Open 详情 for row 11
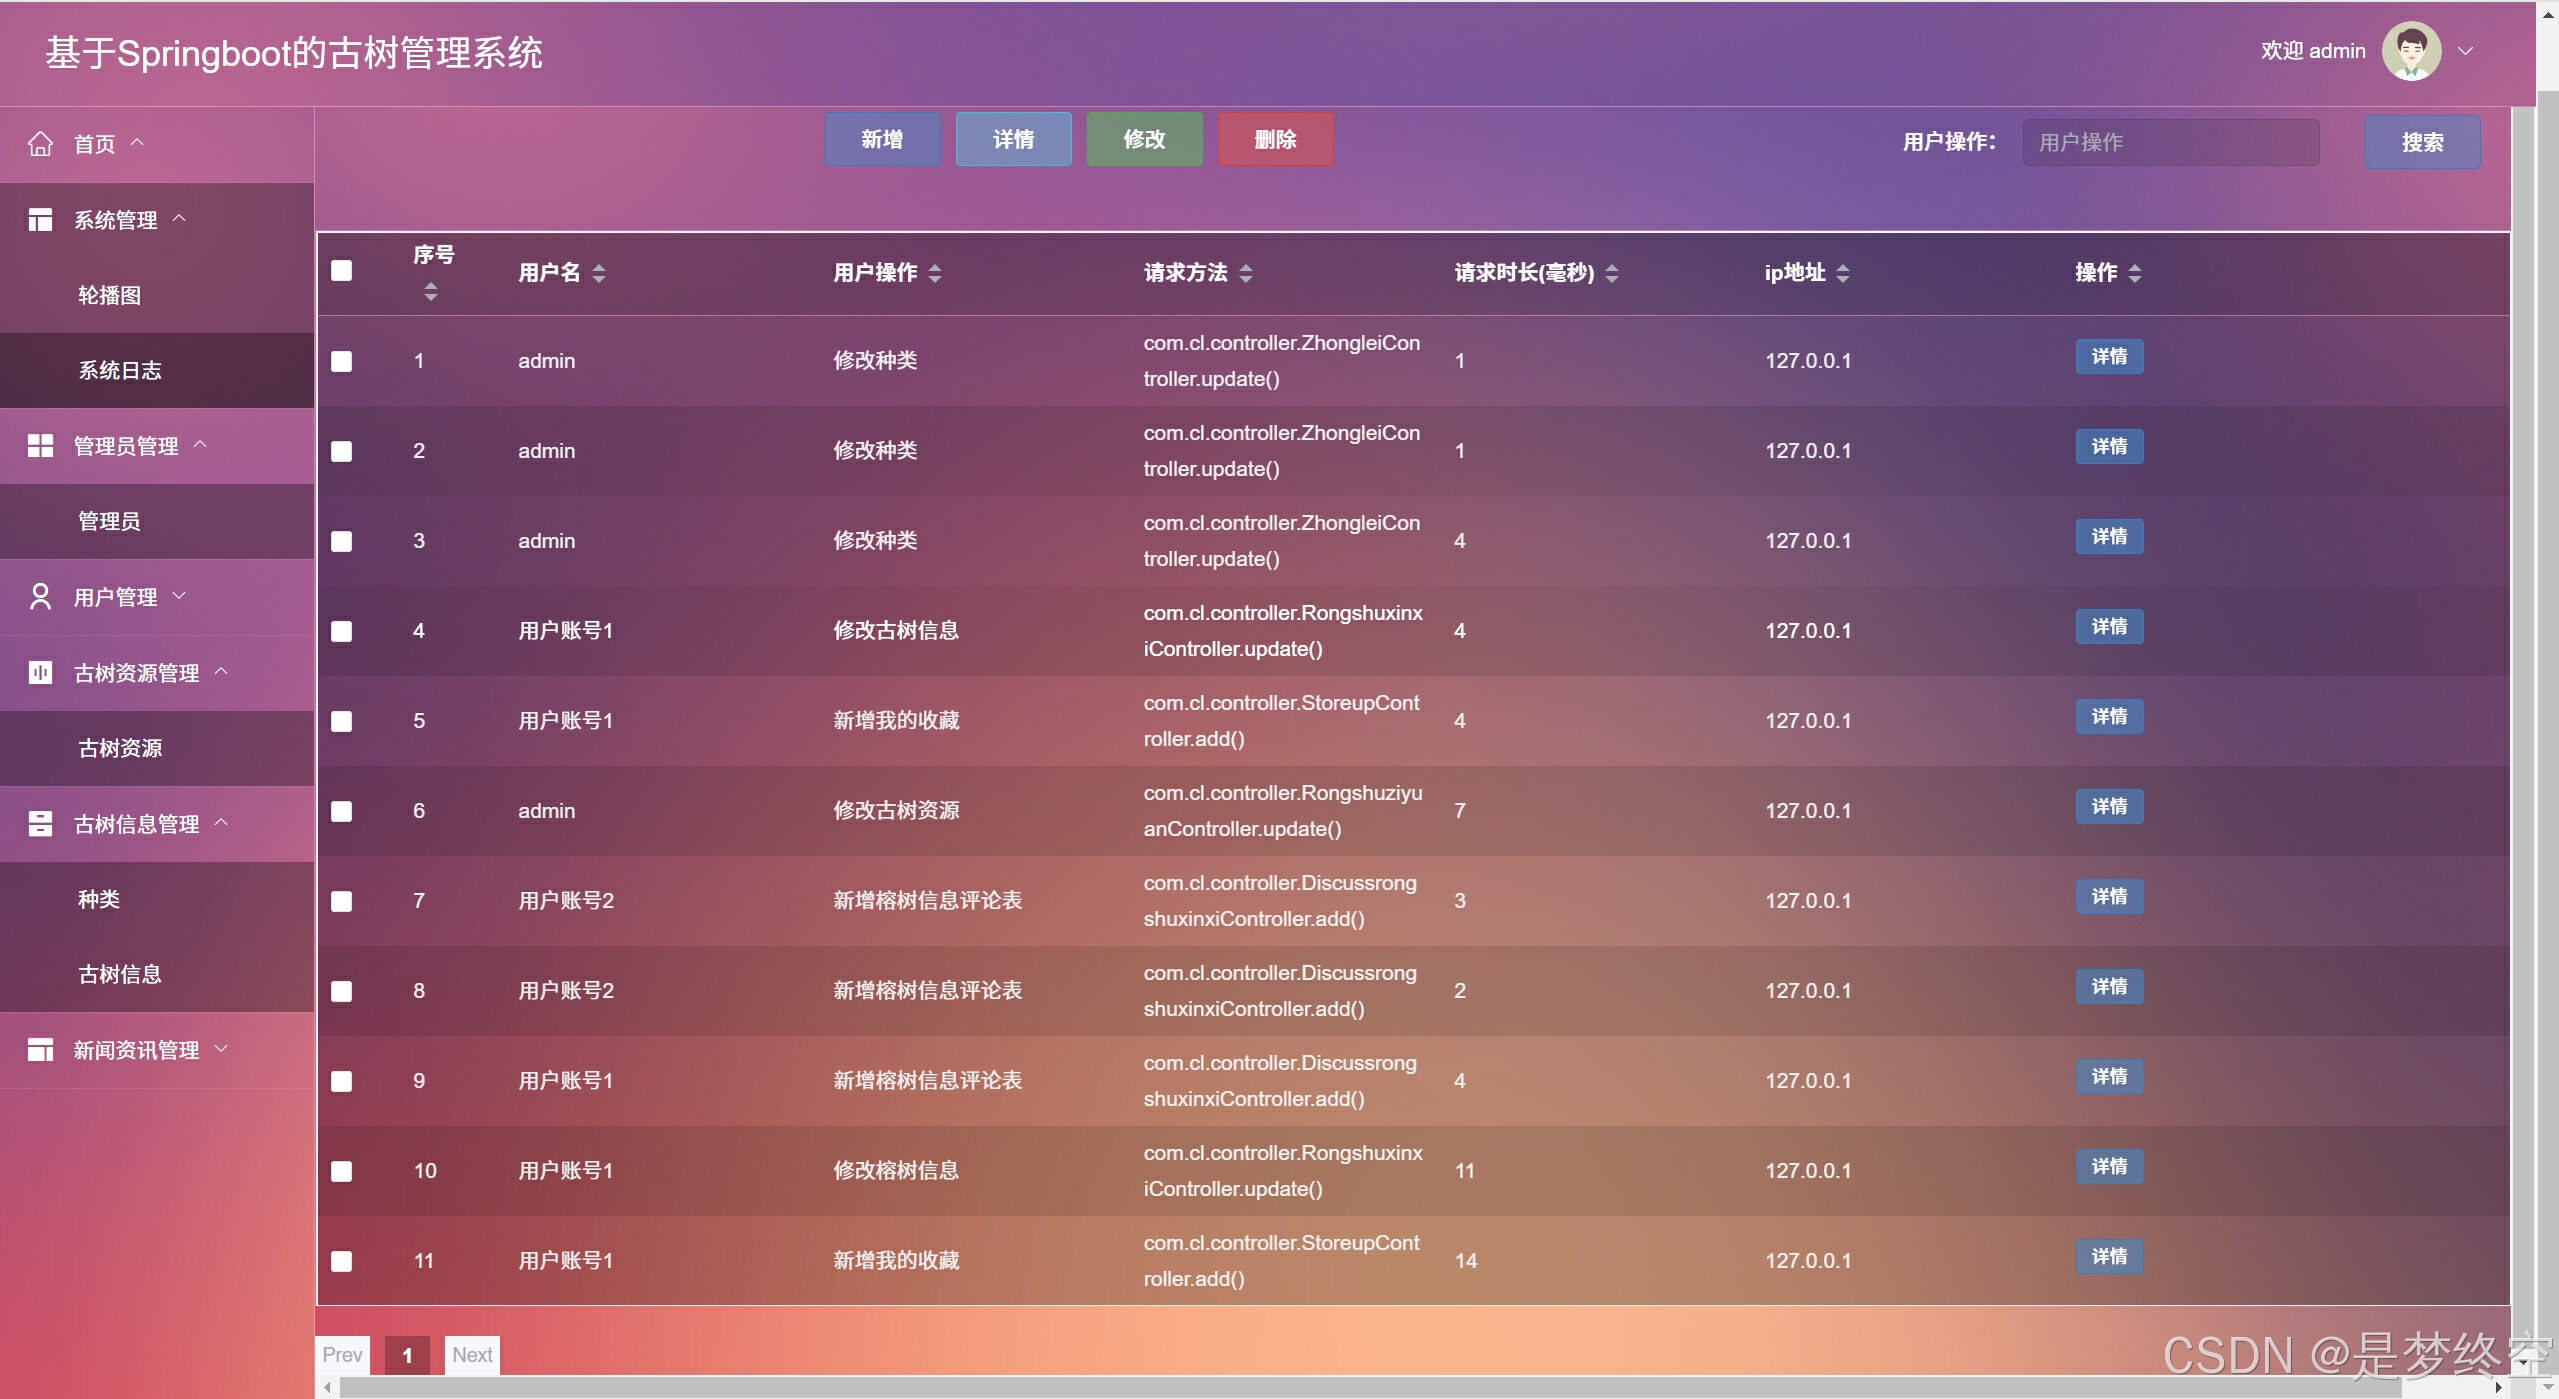2559x1399 pixels. (x=2109, y=1257)
